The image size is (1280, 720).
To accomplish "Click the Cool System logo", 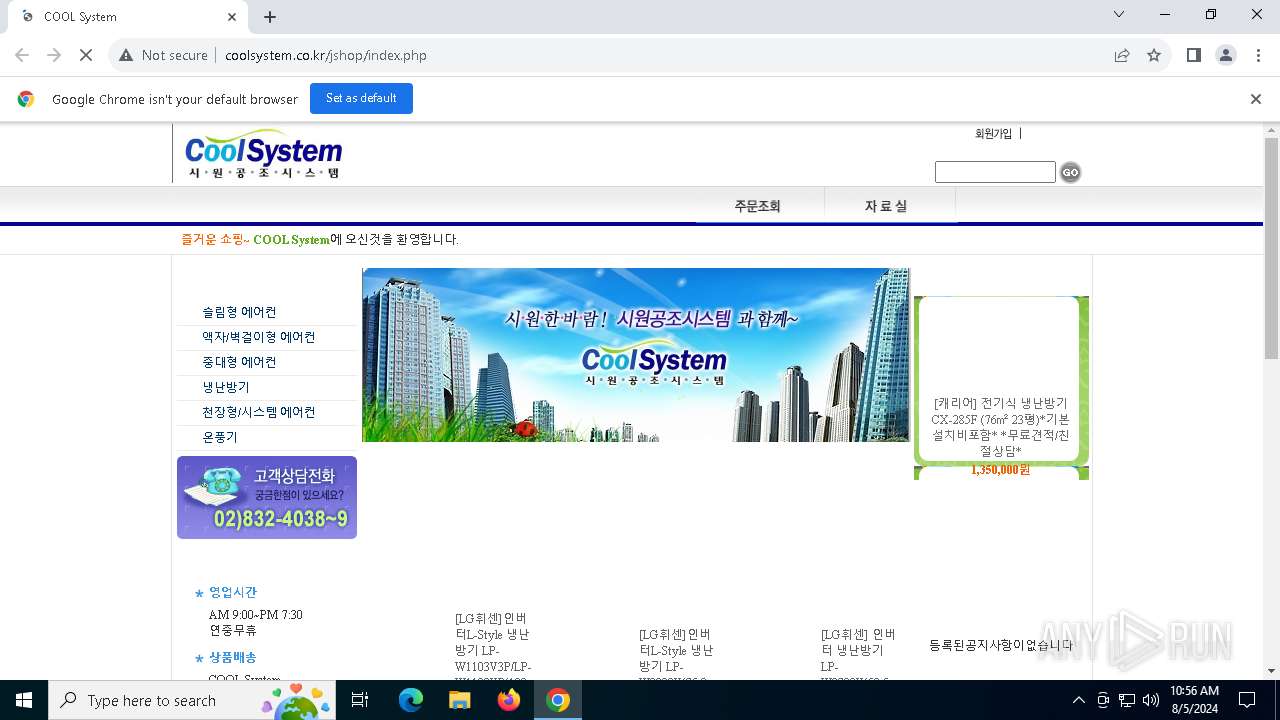I will [x=263, y=153].
